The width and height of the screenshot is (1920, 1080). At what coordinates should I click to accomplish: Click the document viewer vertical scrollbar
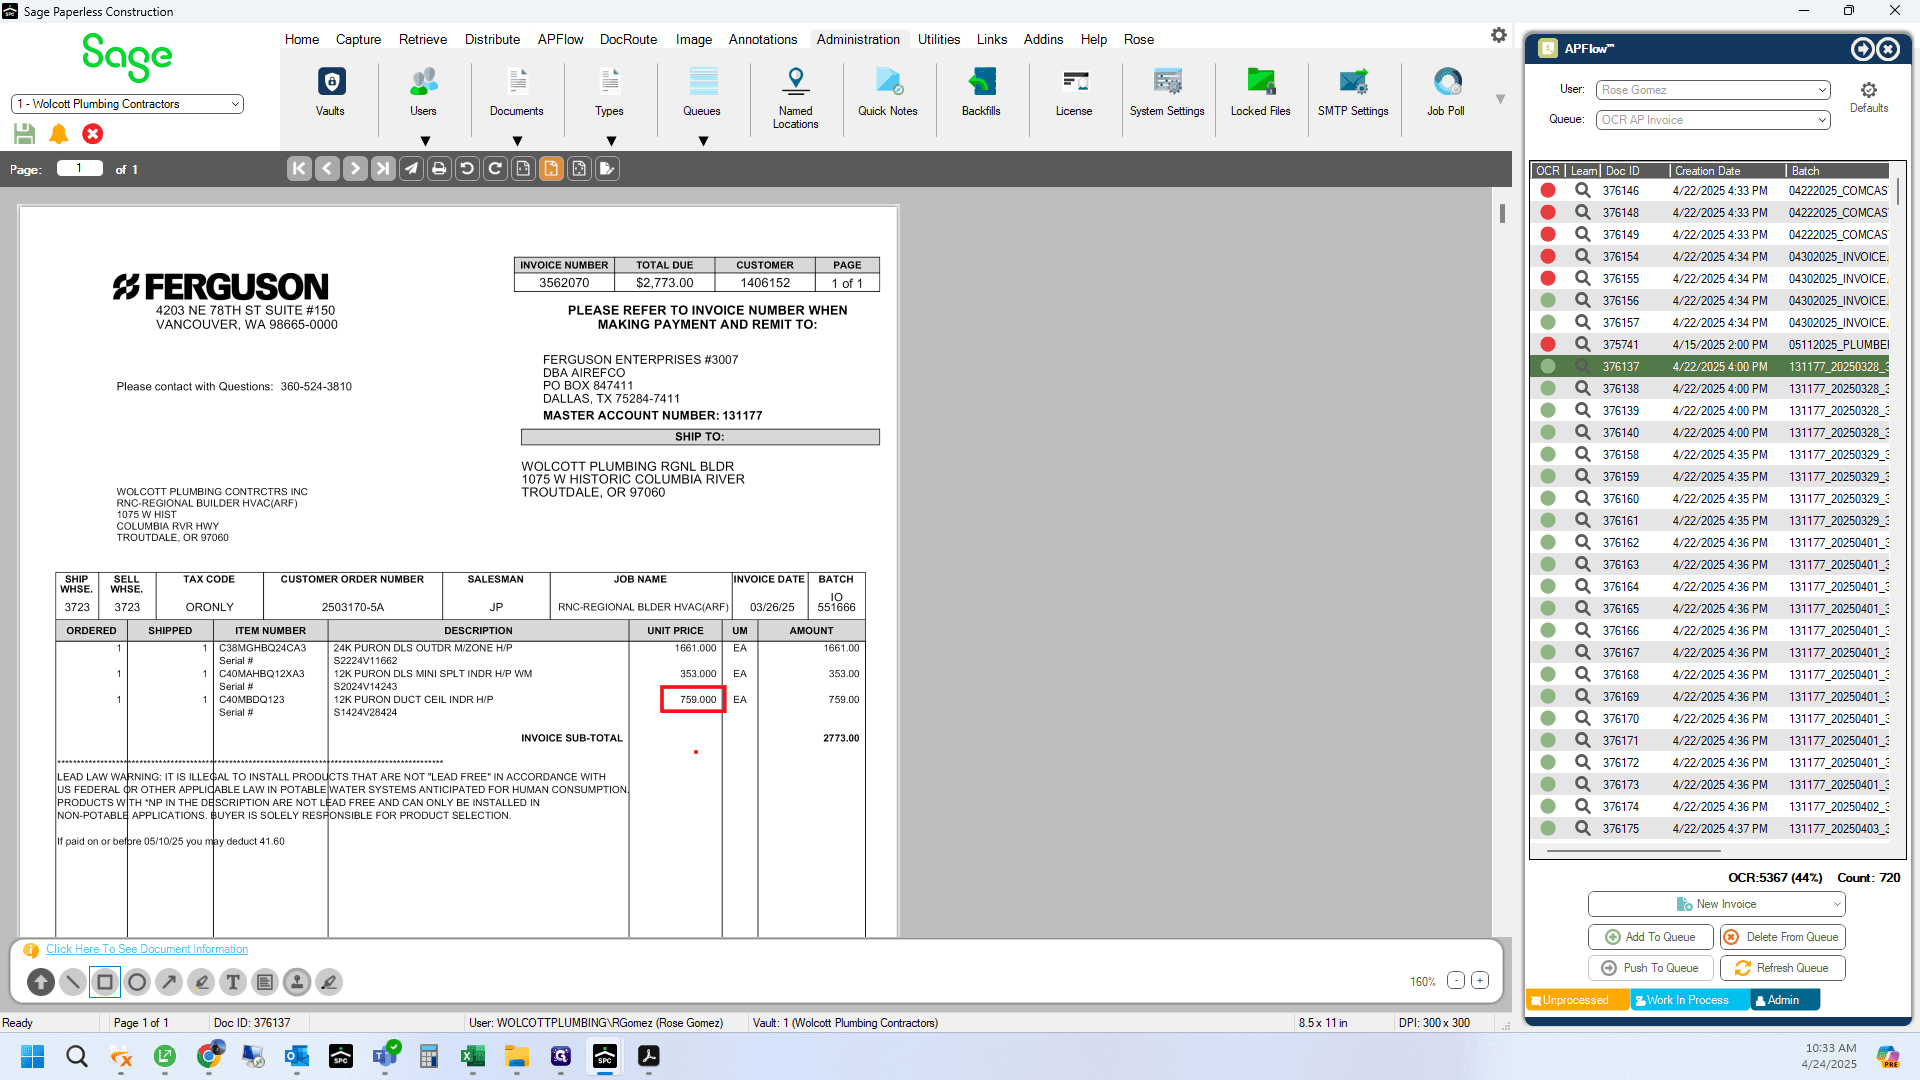click(1501, 213)
